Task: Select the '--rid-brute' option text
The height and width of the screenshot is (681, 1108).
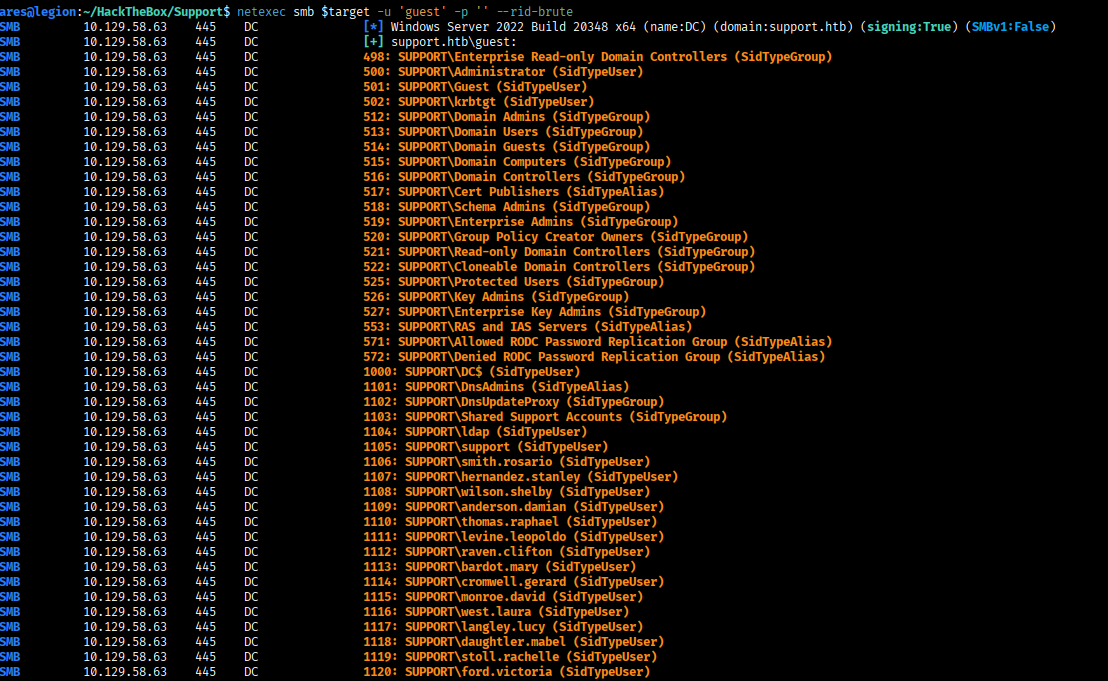Action: (535, 11)
